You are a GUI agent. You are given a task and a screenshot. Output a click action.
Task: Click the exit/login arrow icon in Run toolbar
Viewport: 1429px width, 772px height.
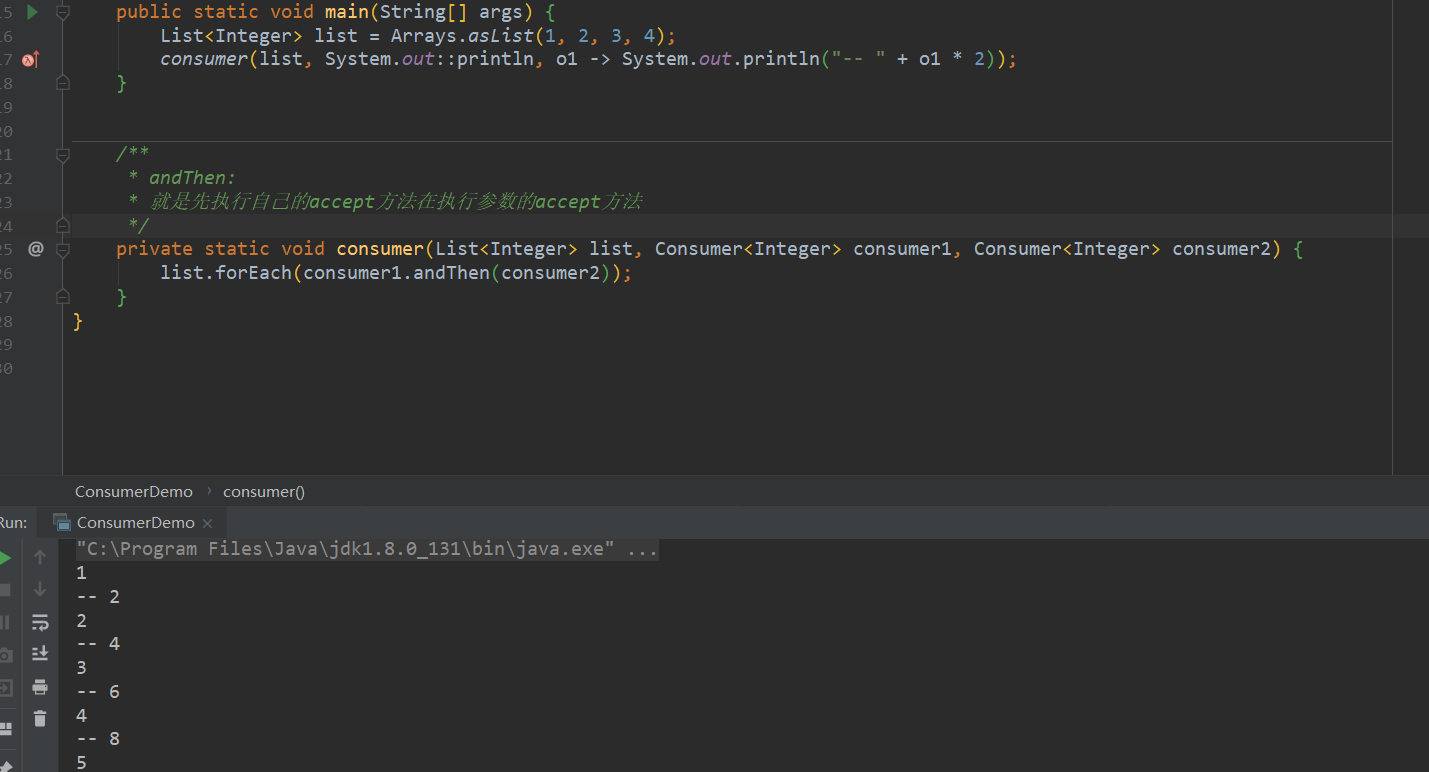tap(6, 688)
